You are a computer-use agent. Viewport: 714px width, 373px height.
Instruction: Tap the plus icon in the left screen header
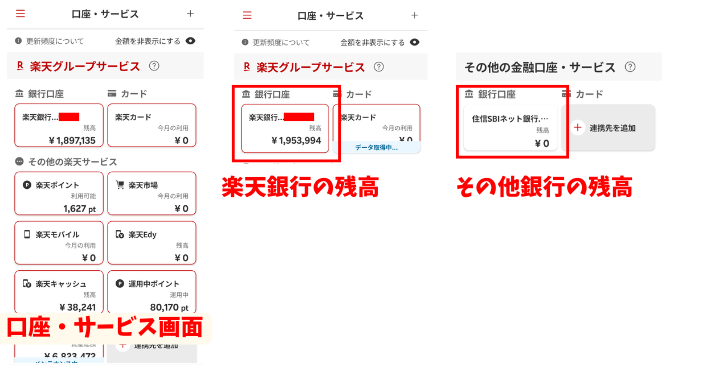190,14
